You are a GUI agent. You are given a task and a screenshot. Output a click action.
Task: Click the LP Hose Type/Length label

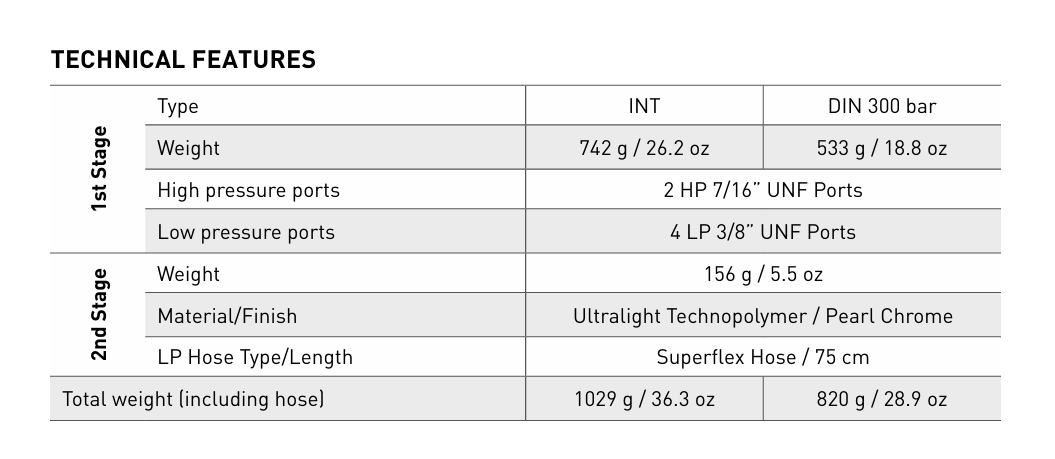[255, 357]
